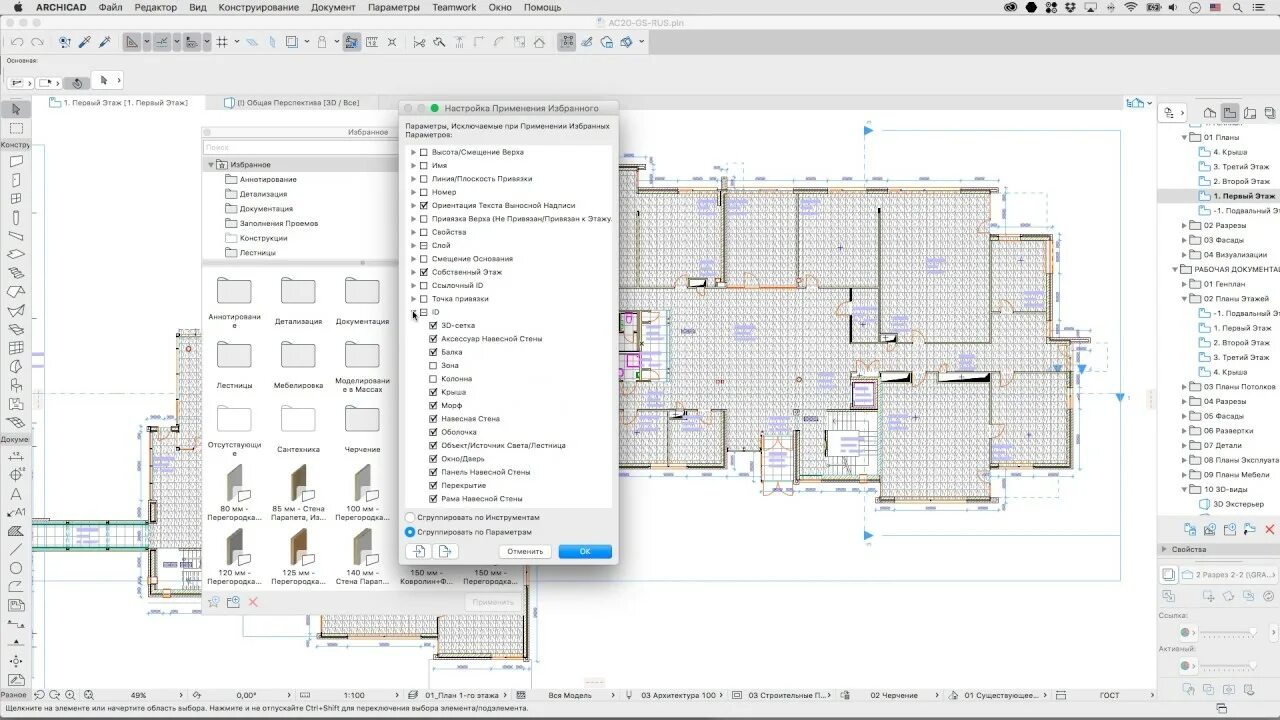The image size is (1280, 720).
Task: Toggle the 'Имя' checkbox
Action: click(x=424, y=165)
